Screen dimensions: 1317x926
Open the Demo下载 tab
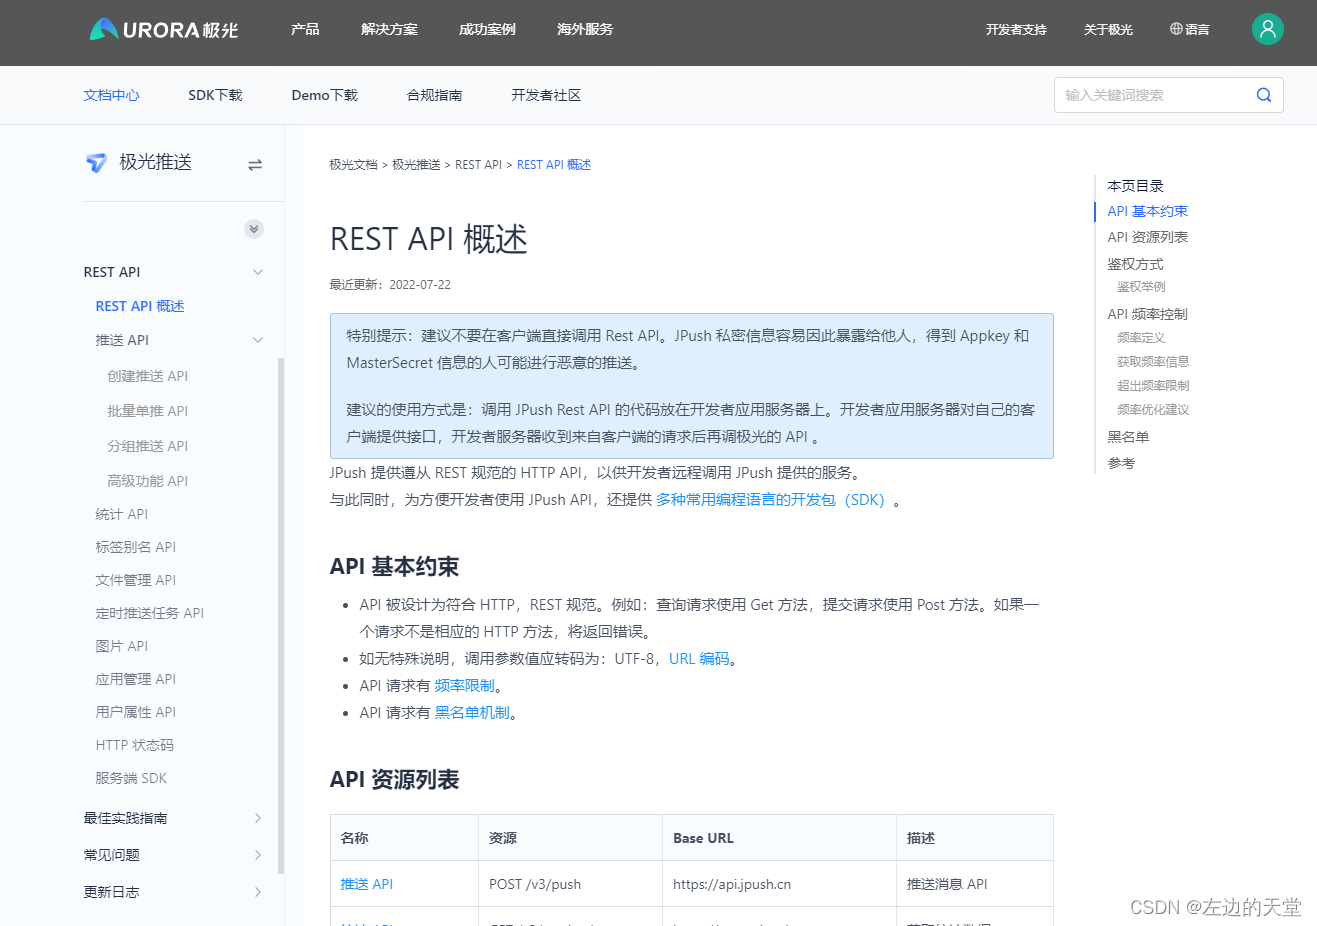click(x=324, y=94)
